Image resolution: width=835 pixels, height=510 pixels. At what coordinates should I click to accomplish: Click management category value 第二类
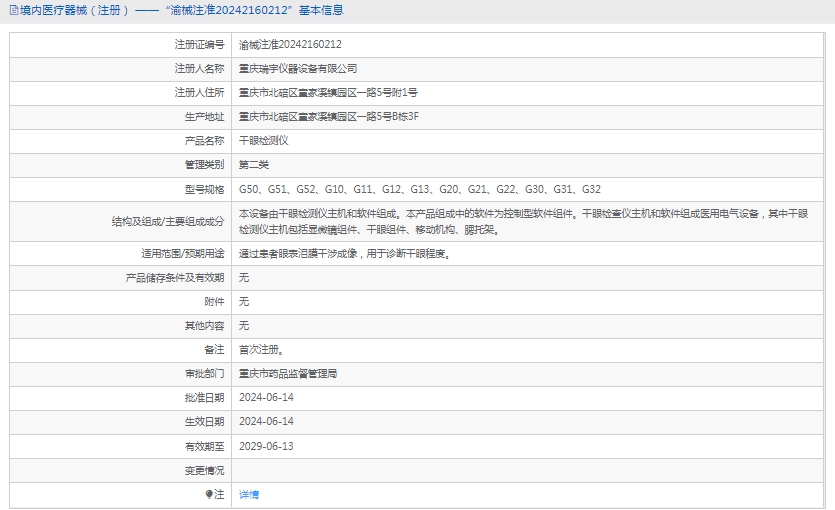click(254, 165)
